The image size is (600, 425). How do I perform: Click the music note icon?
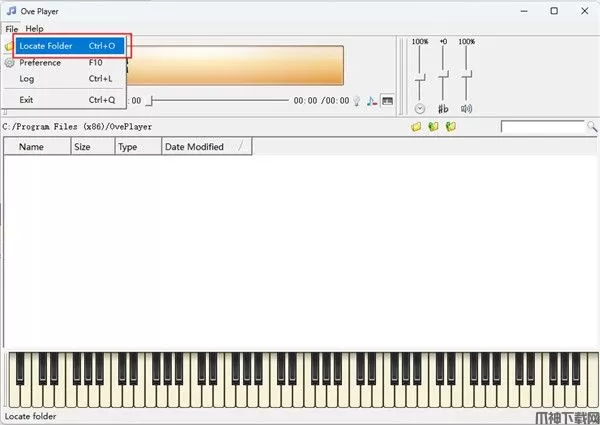[x=372, y=101]
